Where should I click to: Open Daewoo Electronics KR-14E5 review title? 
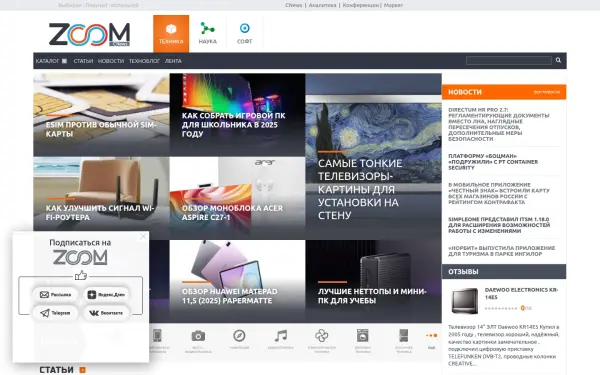click(521, 293)
